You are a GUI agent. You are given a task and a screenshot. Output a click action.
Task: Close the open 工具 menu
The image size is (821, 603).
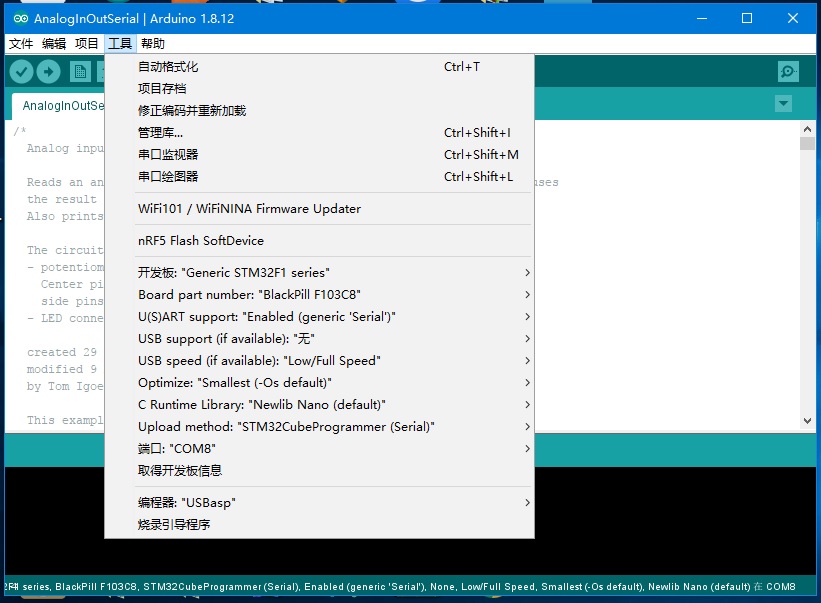(120, 43)
